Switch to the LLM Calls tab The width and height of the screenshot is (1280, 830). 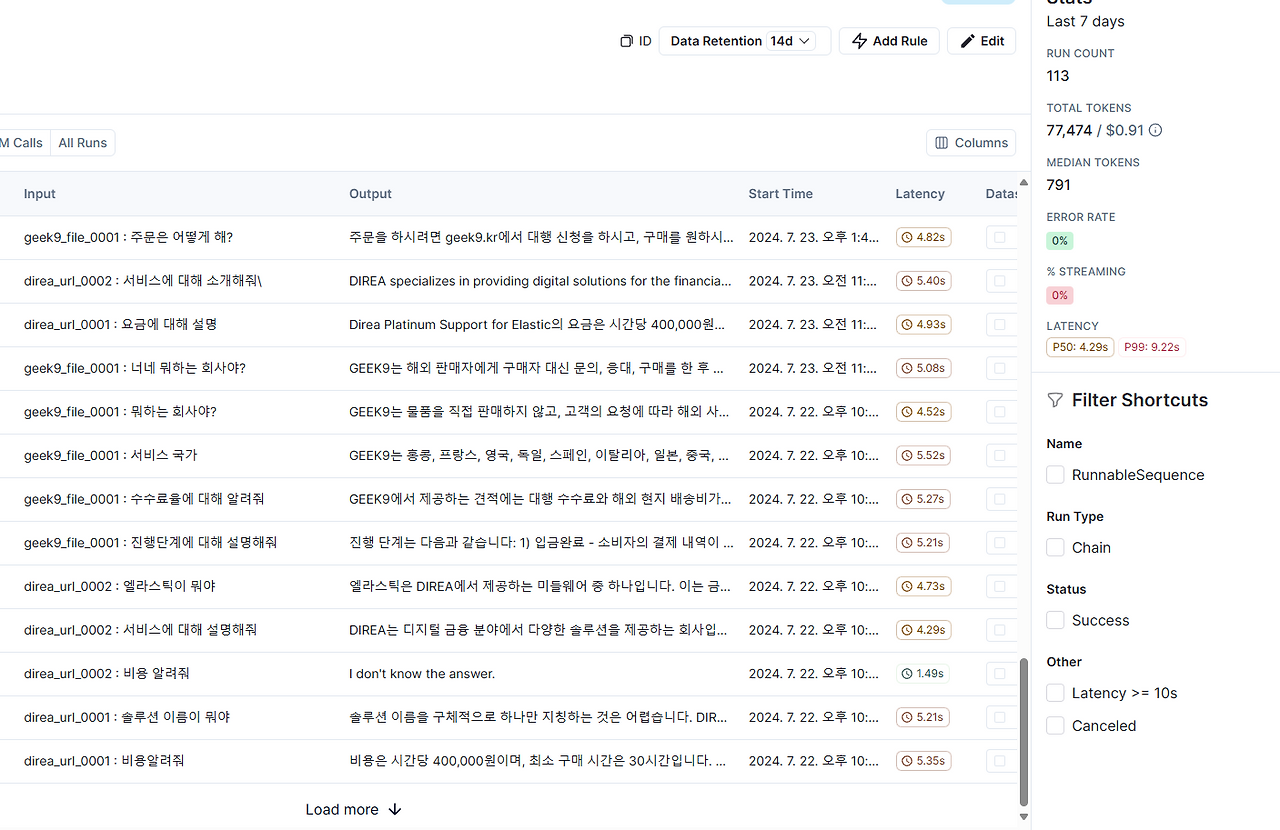[x=22, y=143]
